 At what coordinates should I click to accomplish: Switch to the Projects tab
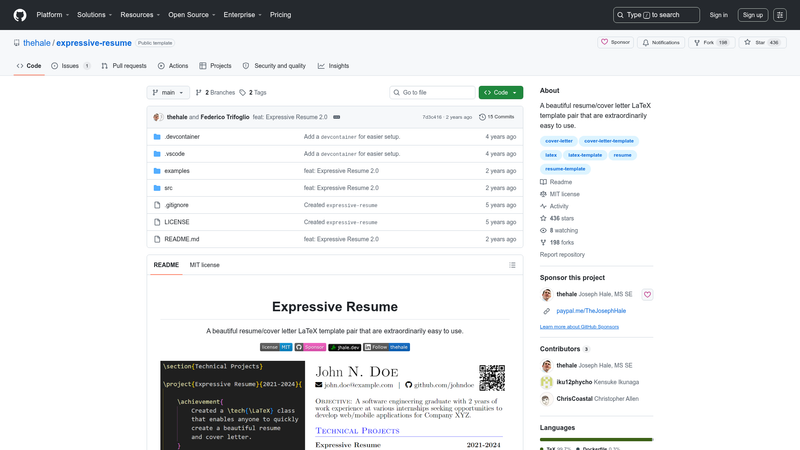(x=215, y=66)
